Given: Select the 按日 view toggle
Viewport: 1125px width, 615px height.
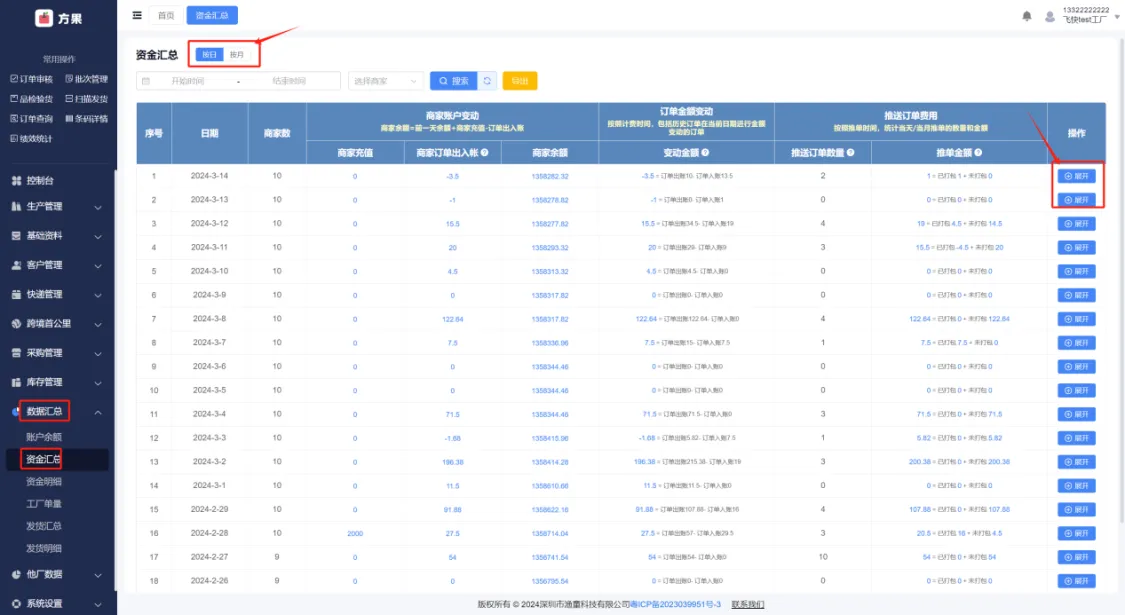Looking at the screenshot, I should point(208,55).
